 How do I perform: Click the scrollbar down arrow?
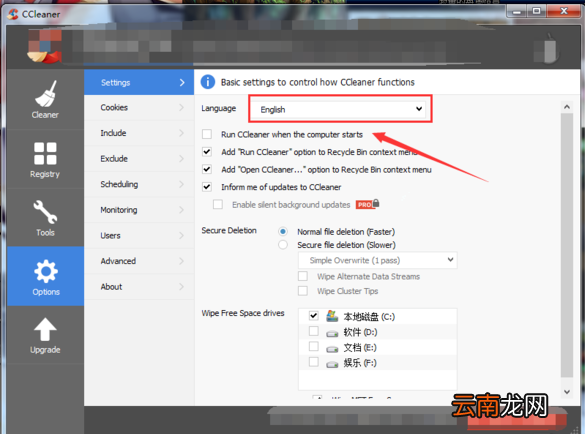pyautogui.click(x=567, y=392)
